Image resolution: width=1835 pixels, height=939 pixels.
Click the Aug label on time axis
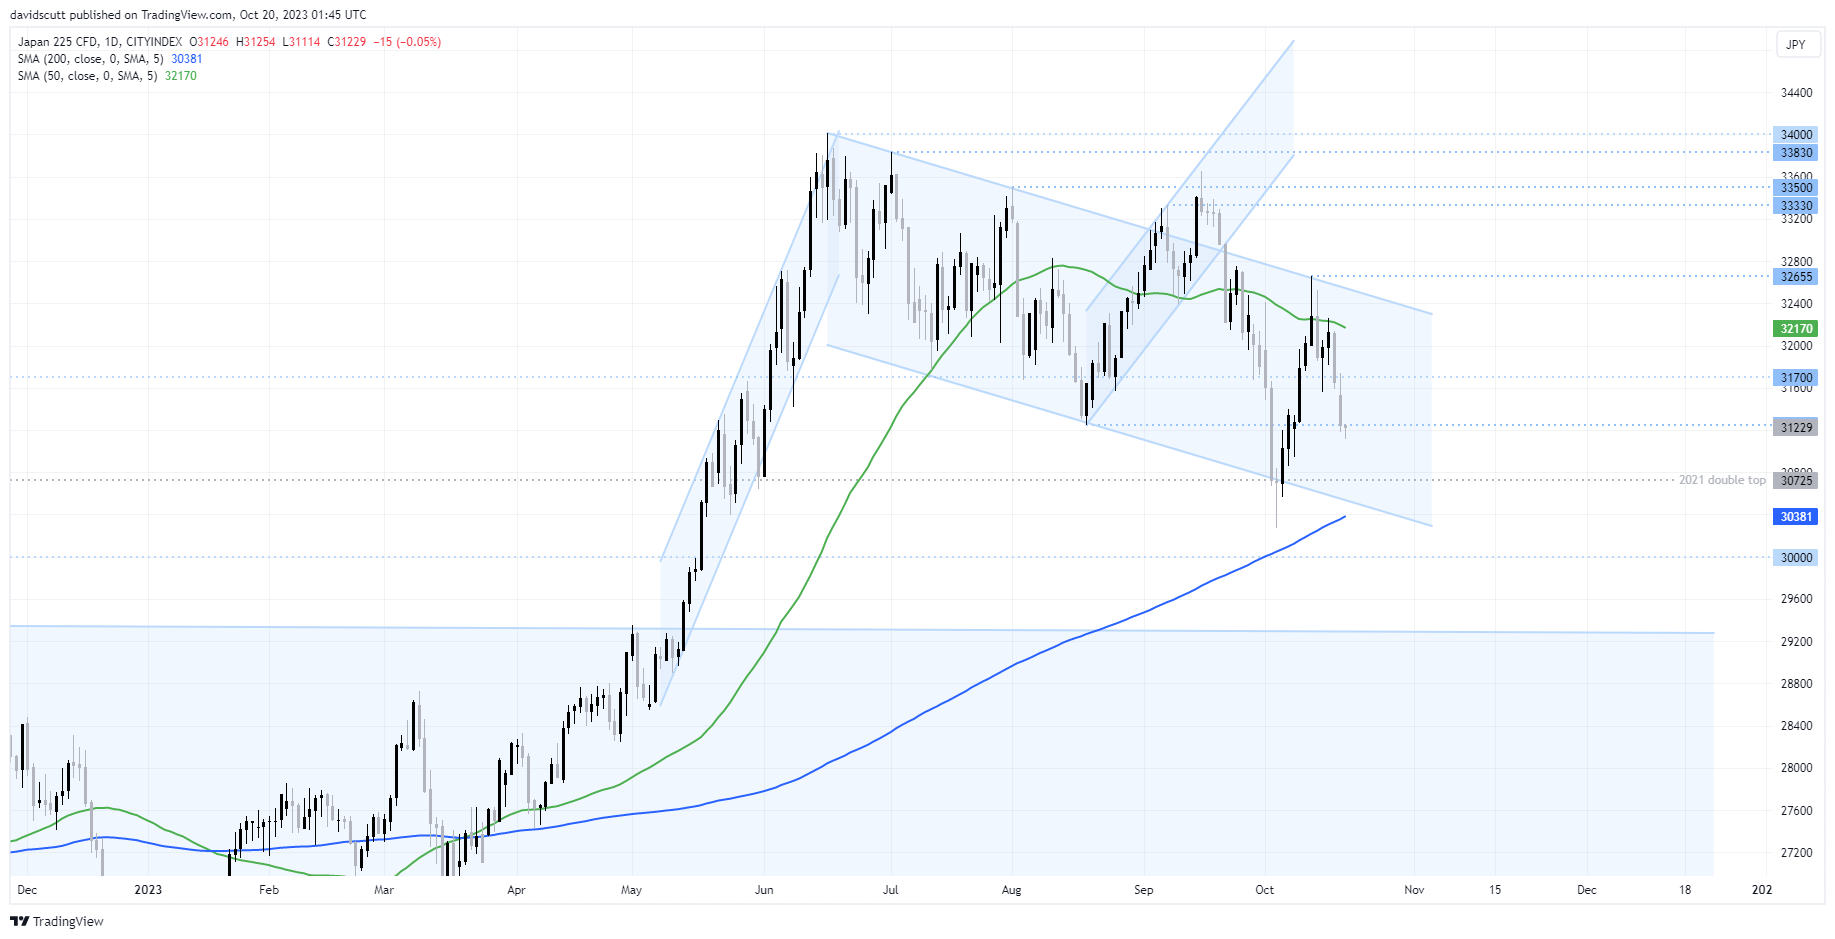(x=1012, y=890)
